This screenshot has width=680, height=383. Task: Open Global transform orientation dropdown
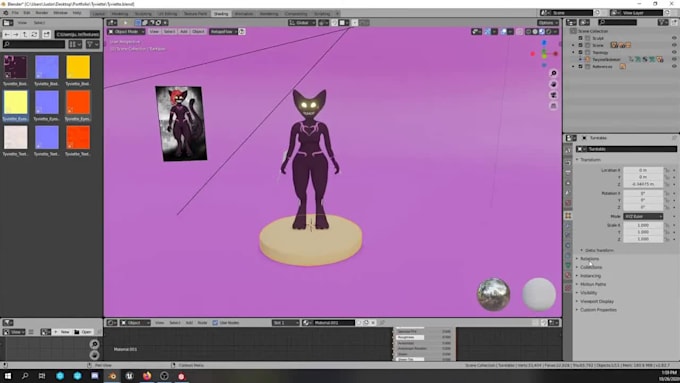(302, 23)
